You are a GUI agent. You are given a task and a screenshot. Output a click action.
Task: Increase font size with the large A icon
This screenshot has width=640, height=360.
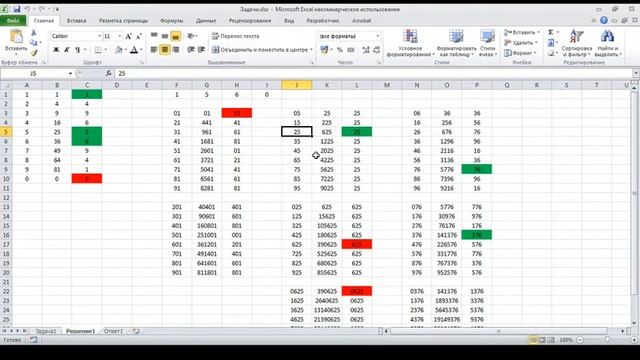tap(129, 36)
